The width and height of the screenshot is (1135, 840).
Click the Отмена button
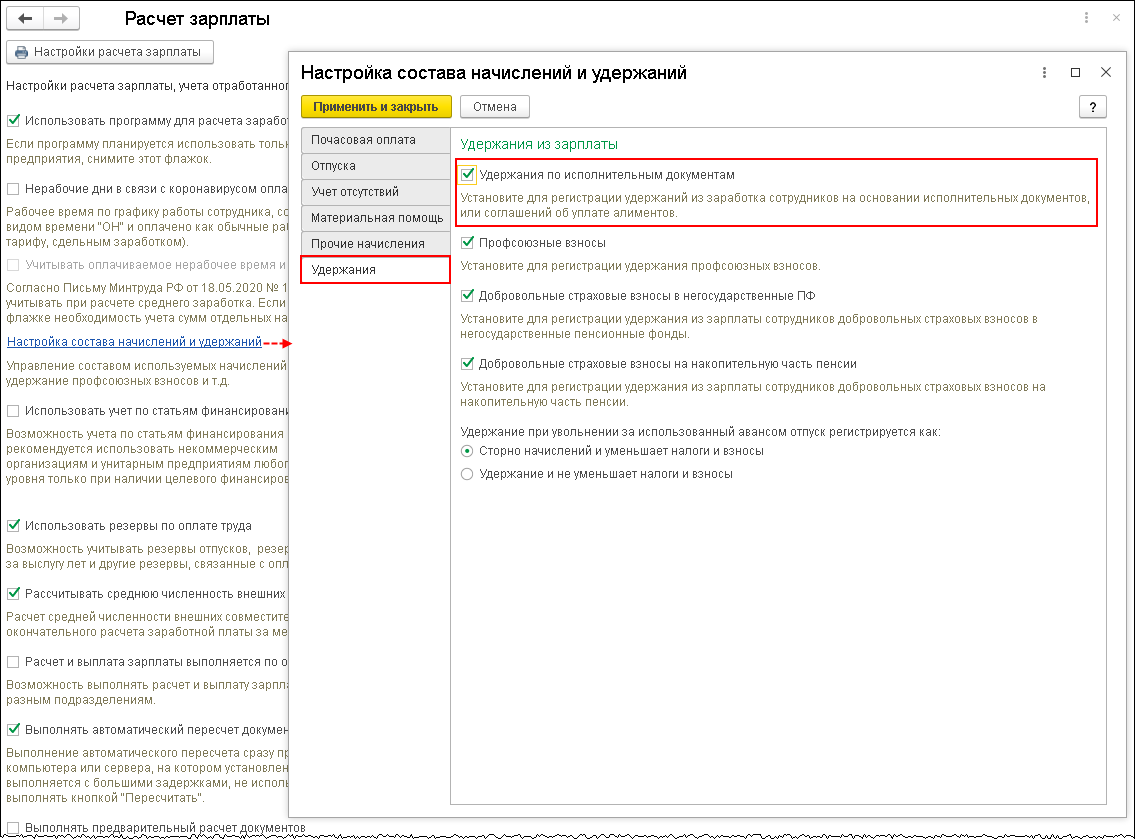coord(494,107)
